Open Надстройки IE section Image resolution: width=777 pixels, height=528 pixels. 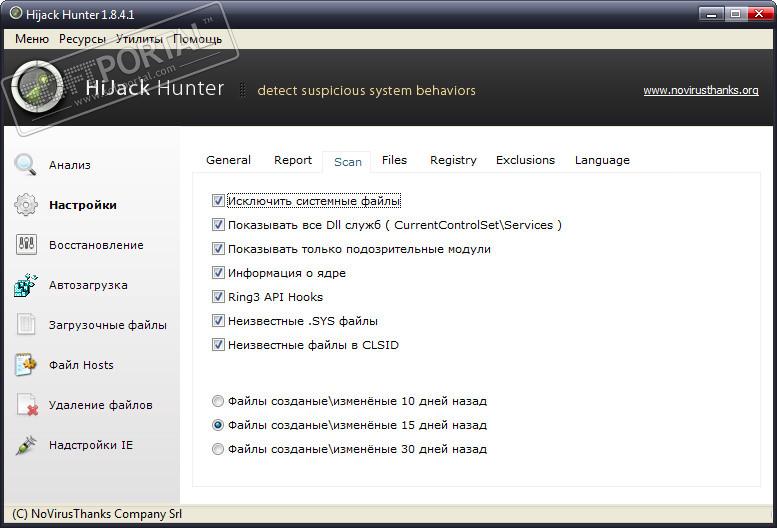point(91,445)
